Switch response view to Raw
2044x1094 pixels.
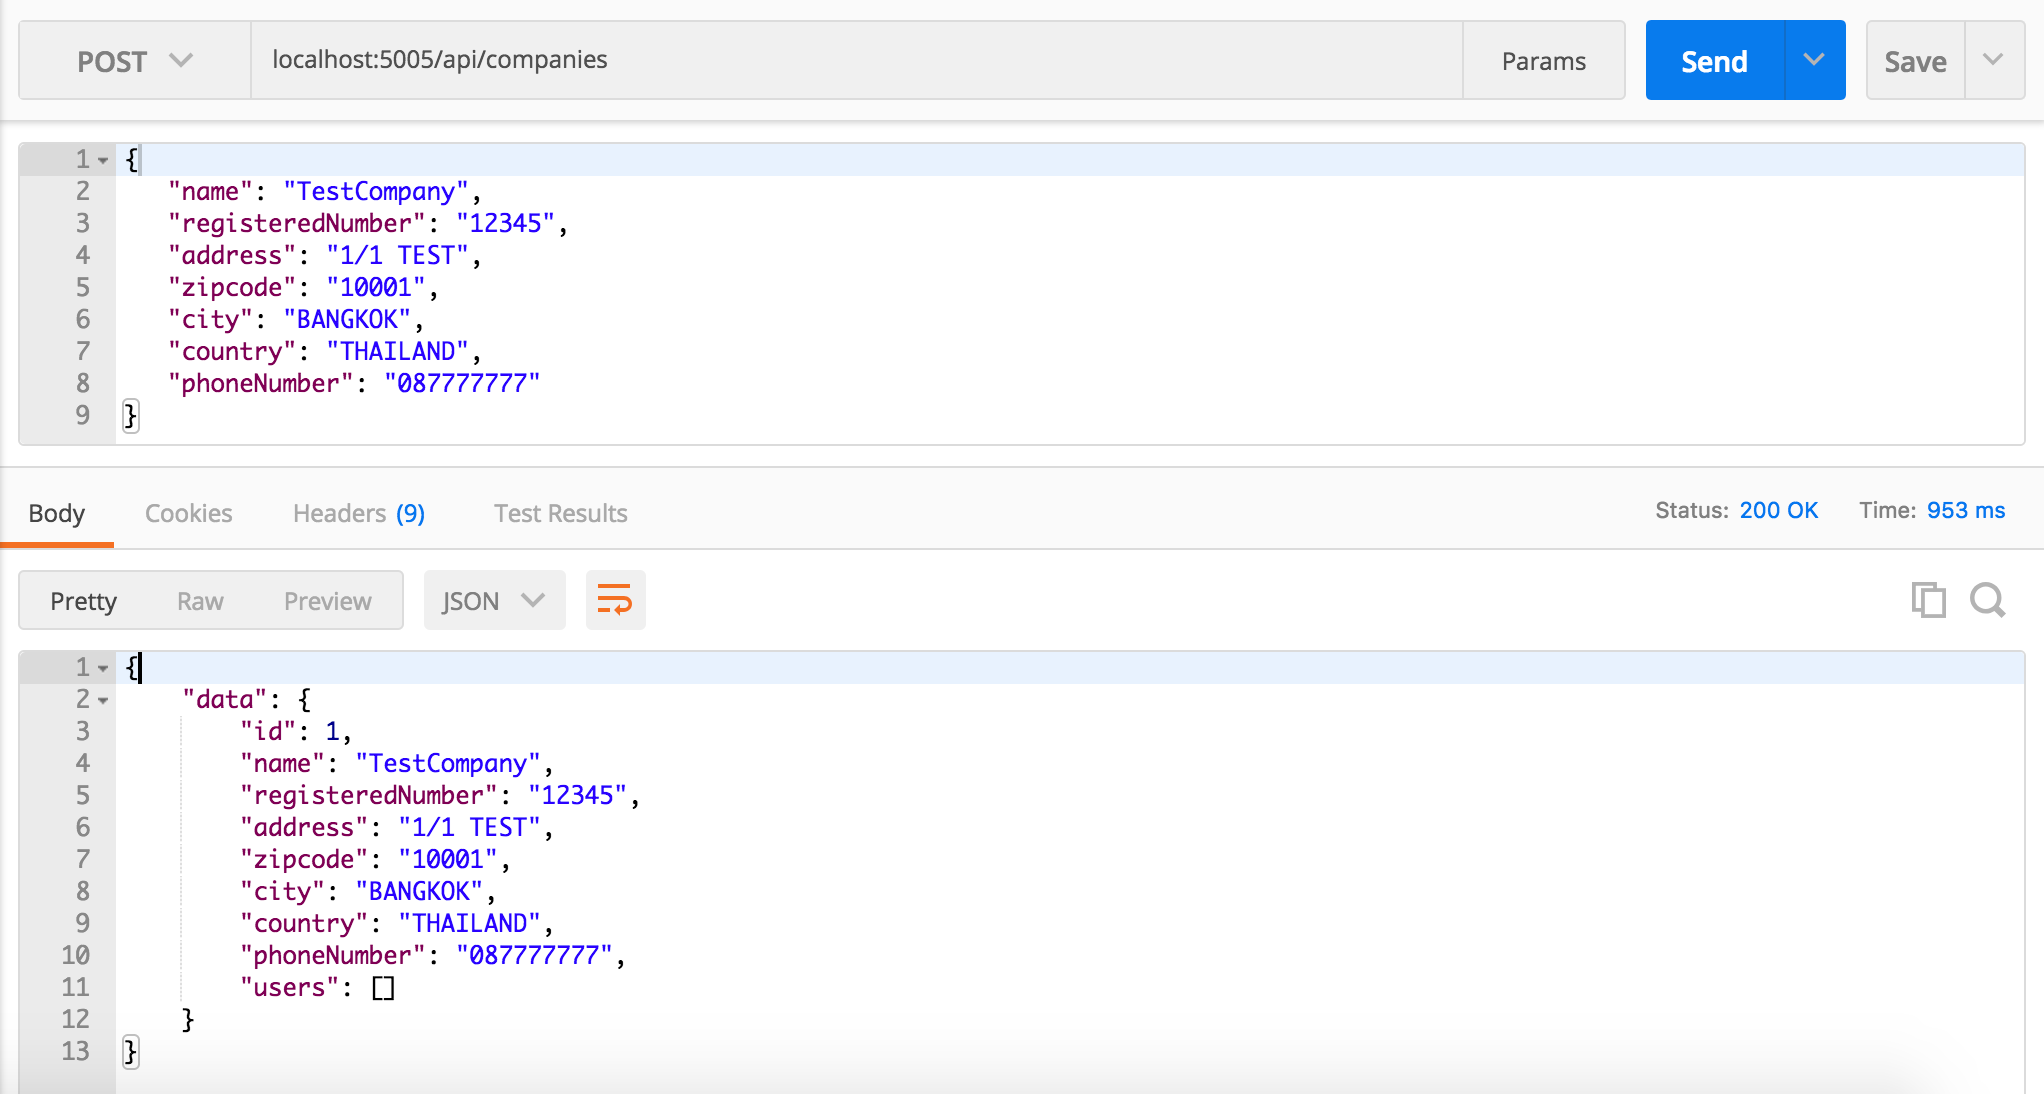(200, 600)
